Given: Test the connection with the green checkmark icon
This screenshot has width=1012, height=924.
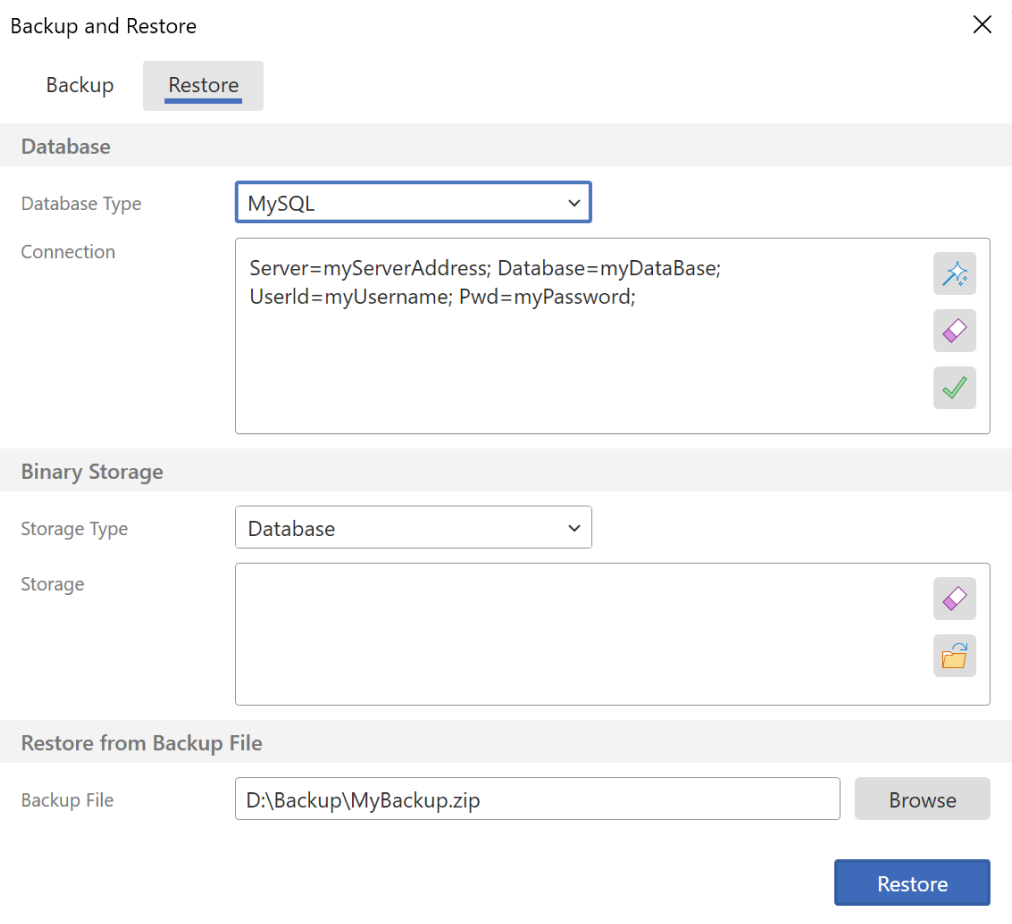Looking at the screenshot, I should tap(954, 388).
